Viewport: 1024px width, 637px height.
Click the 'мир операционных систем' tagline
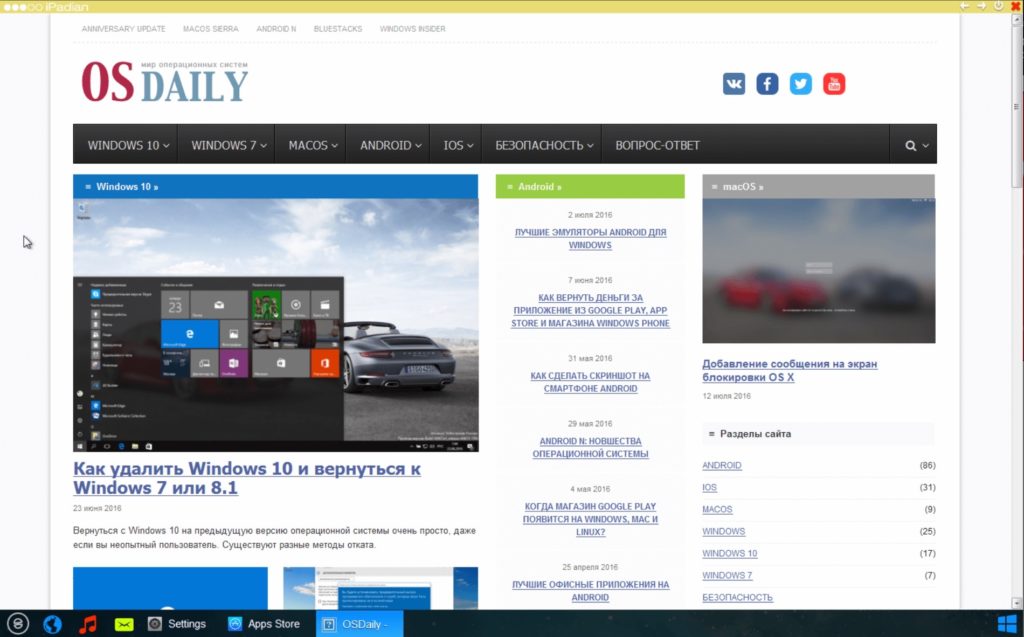[x=194, y=65]
